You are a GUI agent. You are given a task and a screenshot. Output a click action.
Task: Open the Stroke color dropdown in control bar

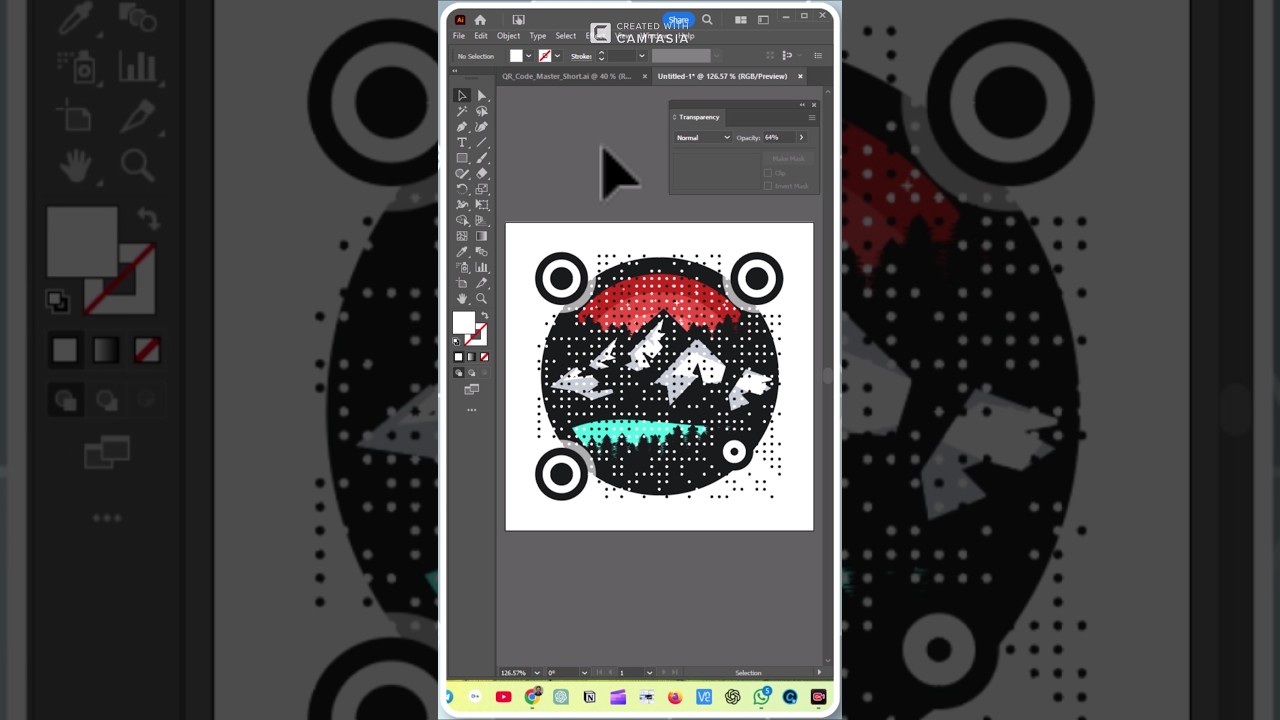(557, 56)
